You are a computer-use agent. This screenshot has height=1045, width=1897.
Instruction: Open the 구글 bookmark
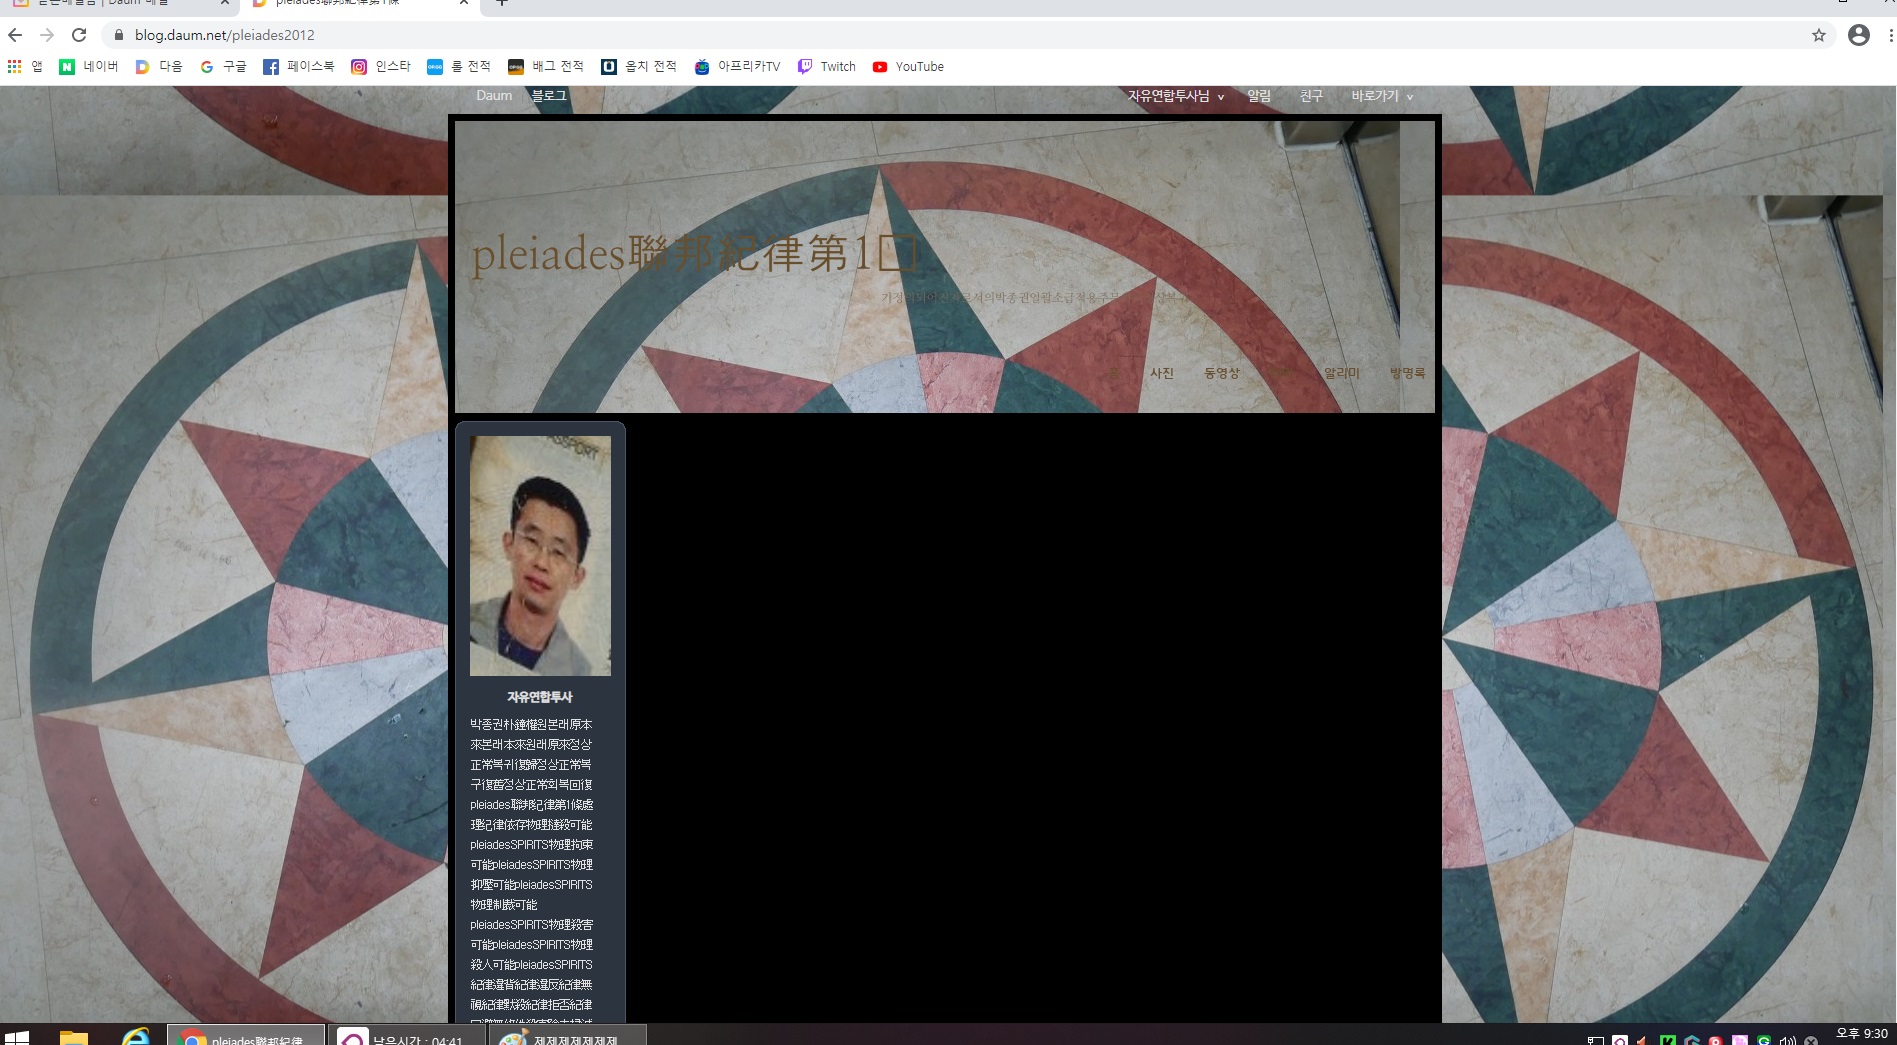point(223,67)
